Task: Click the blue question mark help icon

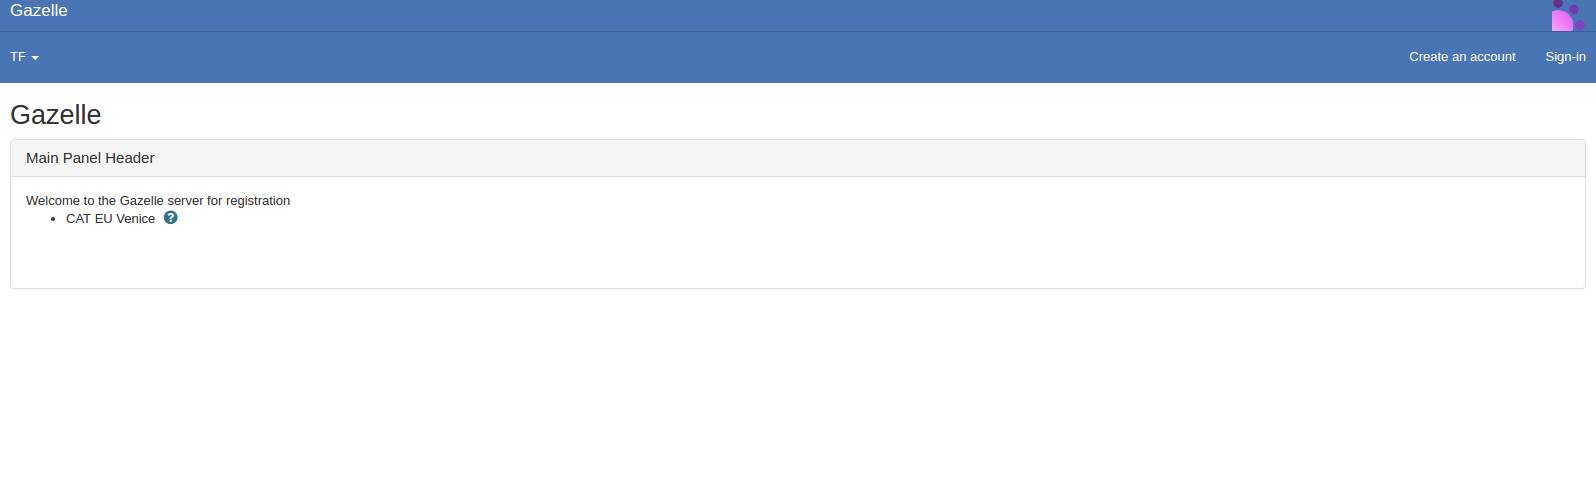Action: coord(171,218)
